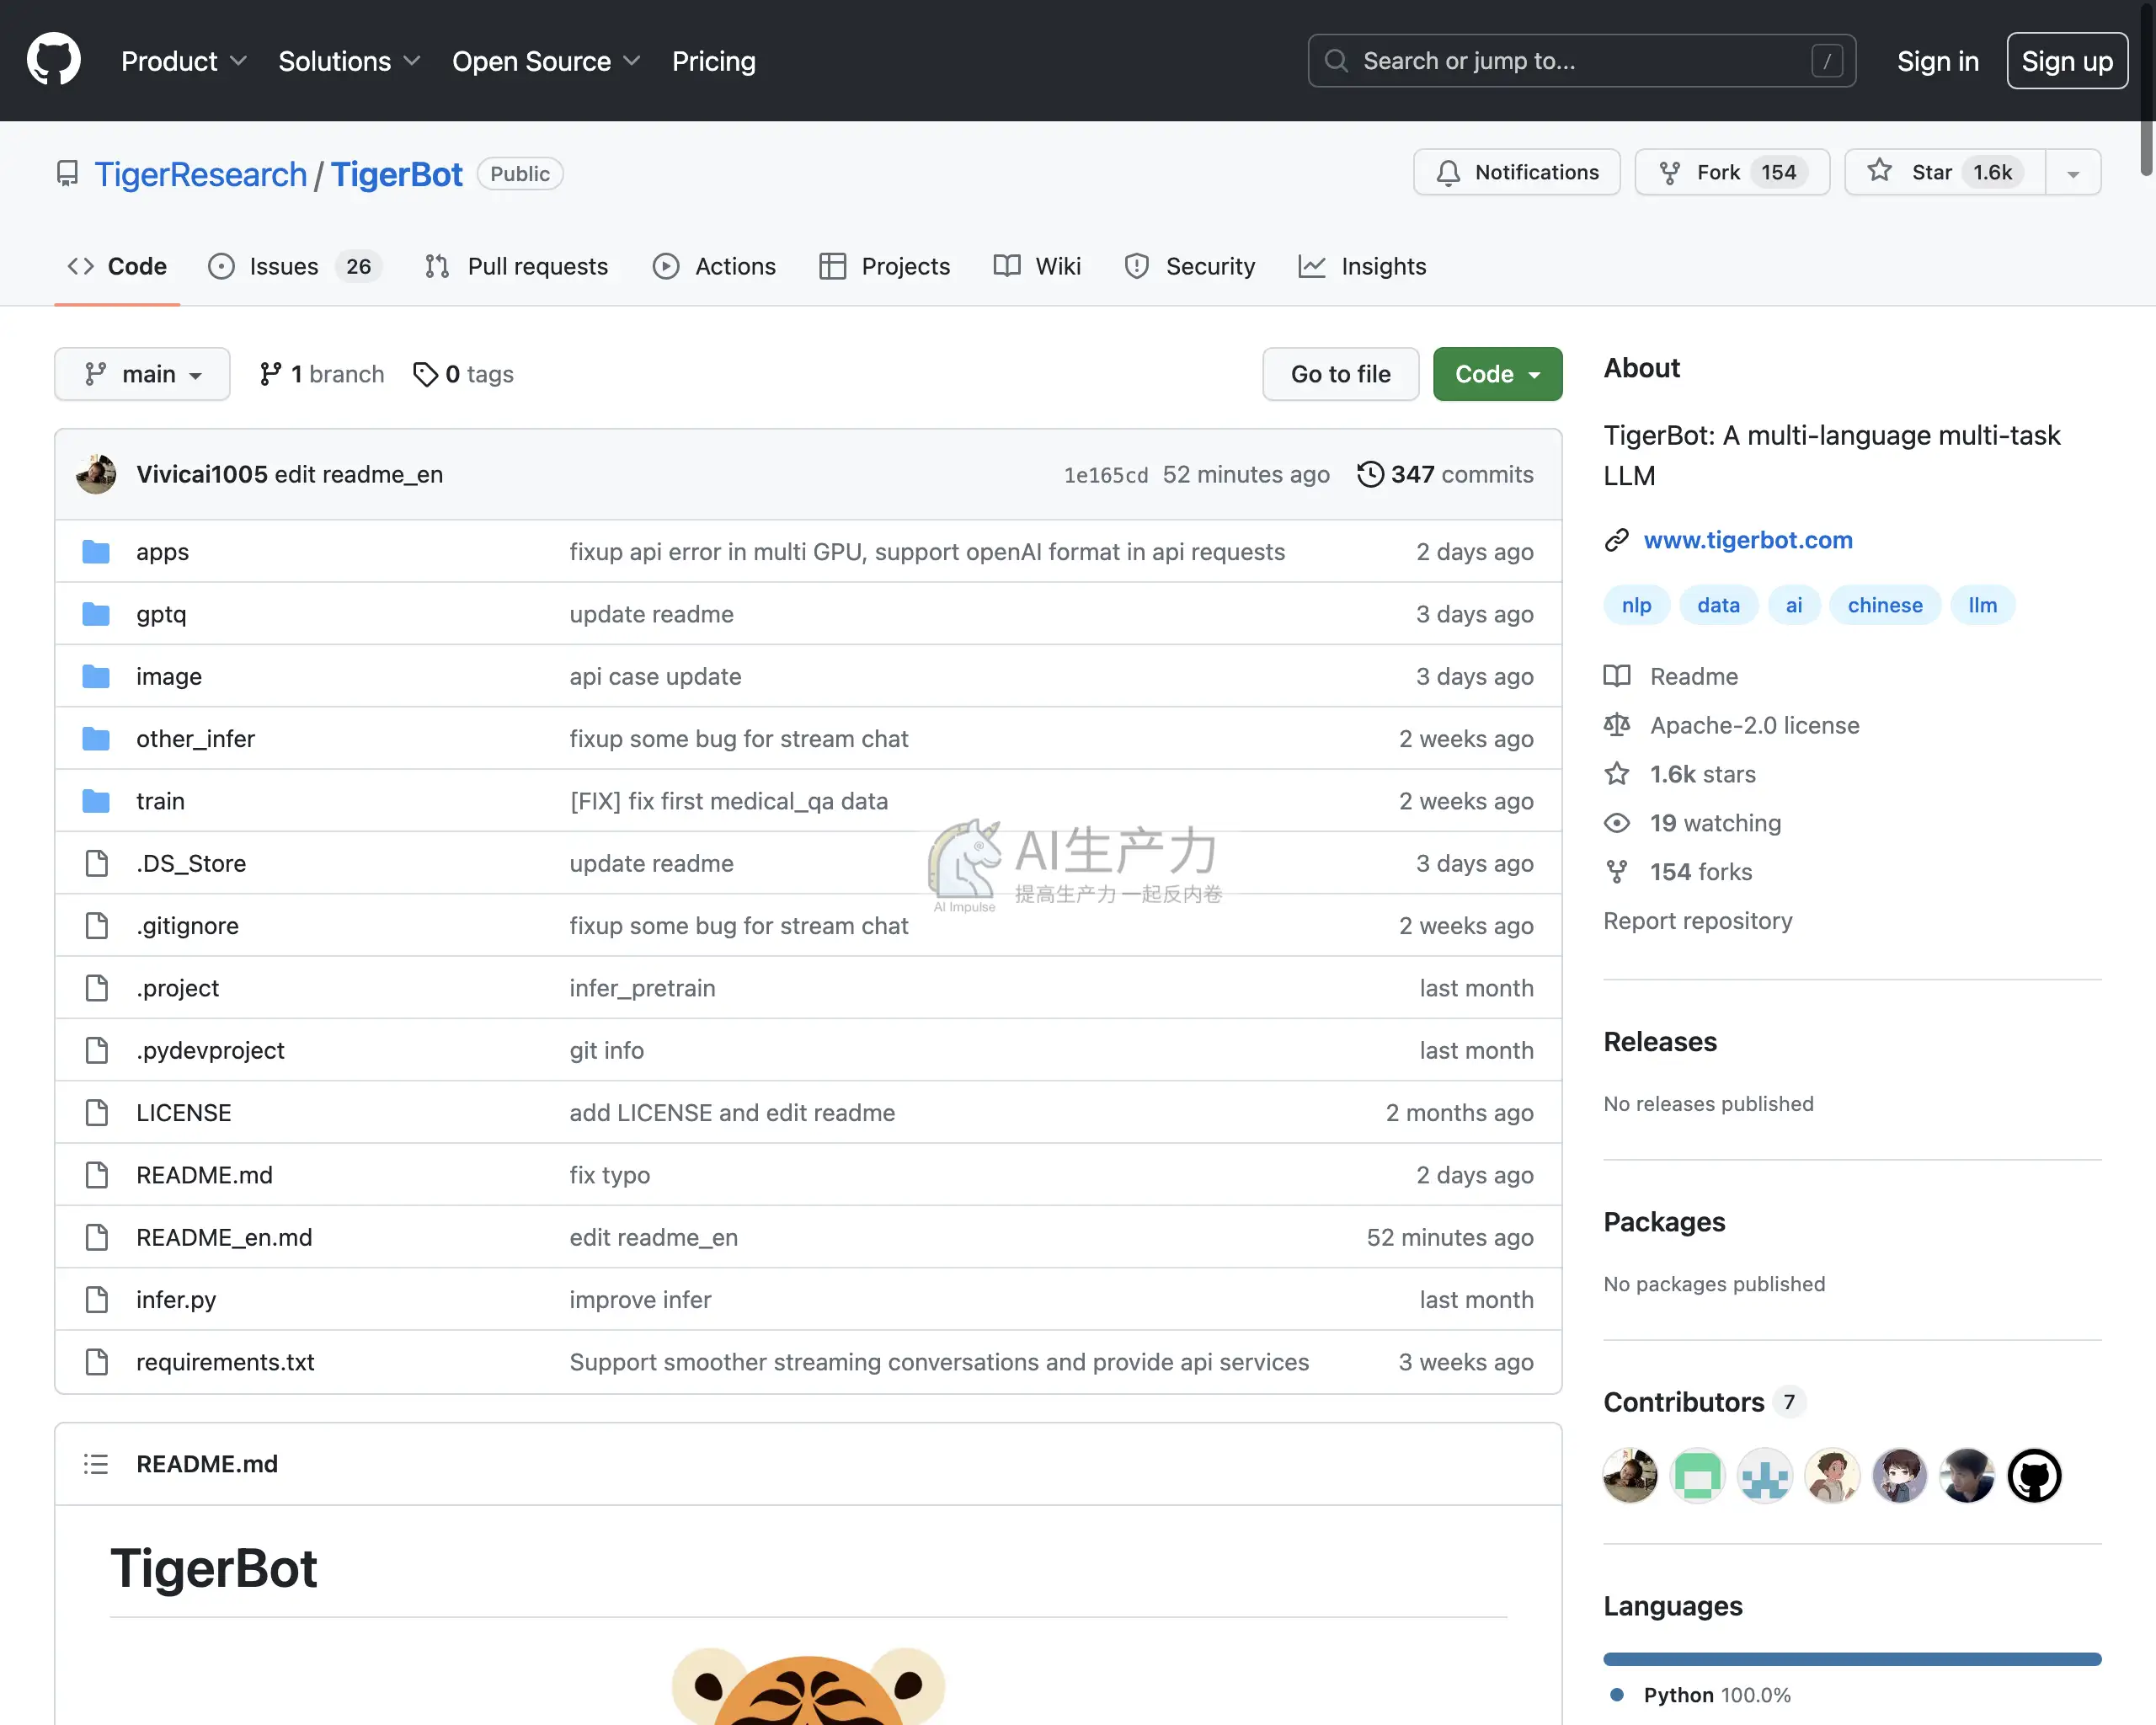Click the GitHub Octocat logo
This screenshot has width=2156, height=1725.
tap(53, 59)
